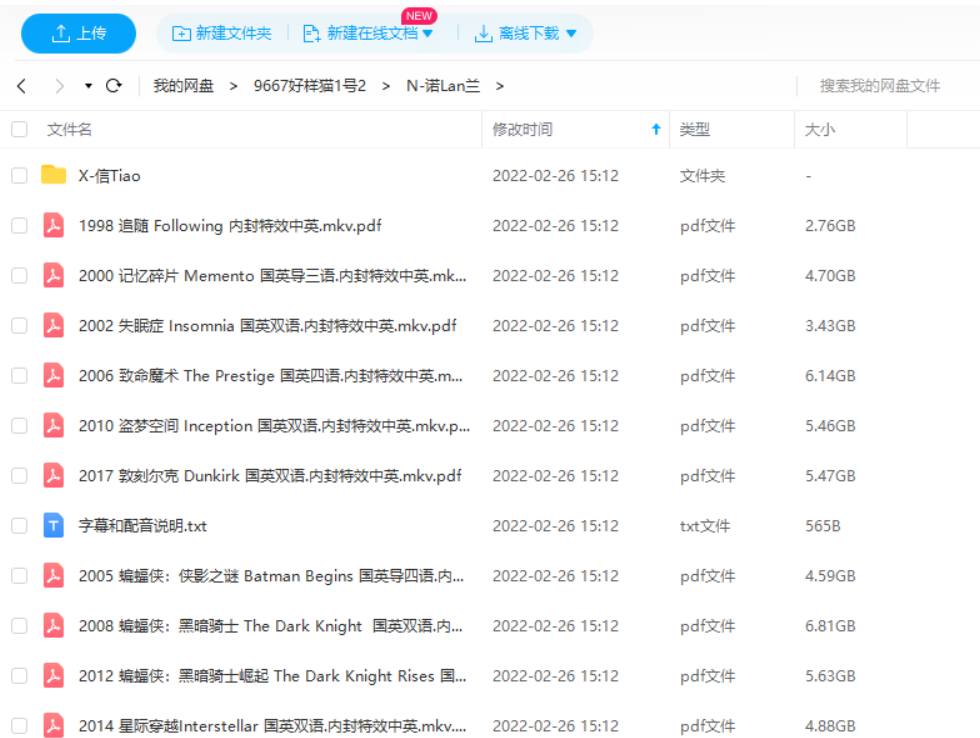Click the 新建文件夹 button
Viewport: 980px width, 738px height.
pyautogui.click(x=222, y=33)
